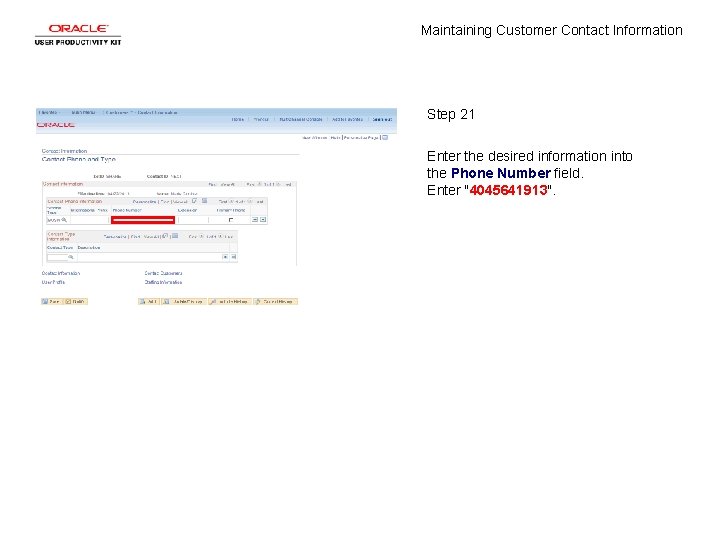Image resolution: width=720 pixels, height=540 pixels.
Task: Open the Staffing Information link
Action: click(163, 282)
